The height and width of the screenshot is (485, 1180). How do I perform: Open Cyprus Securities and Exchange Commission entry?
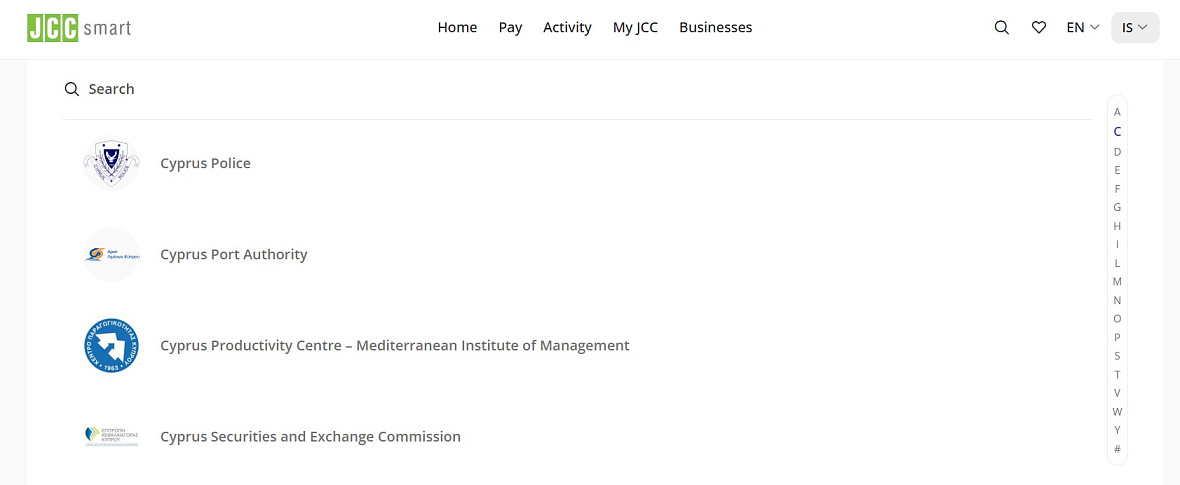[310, 437]
